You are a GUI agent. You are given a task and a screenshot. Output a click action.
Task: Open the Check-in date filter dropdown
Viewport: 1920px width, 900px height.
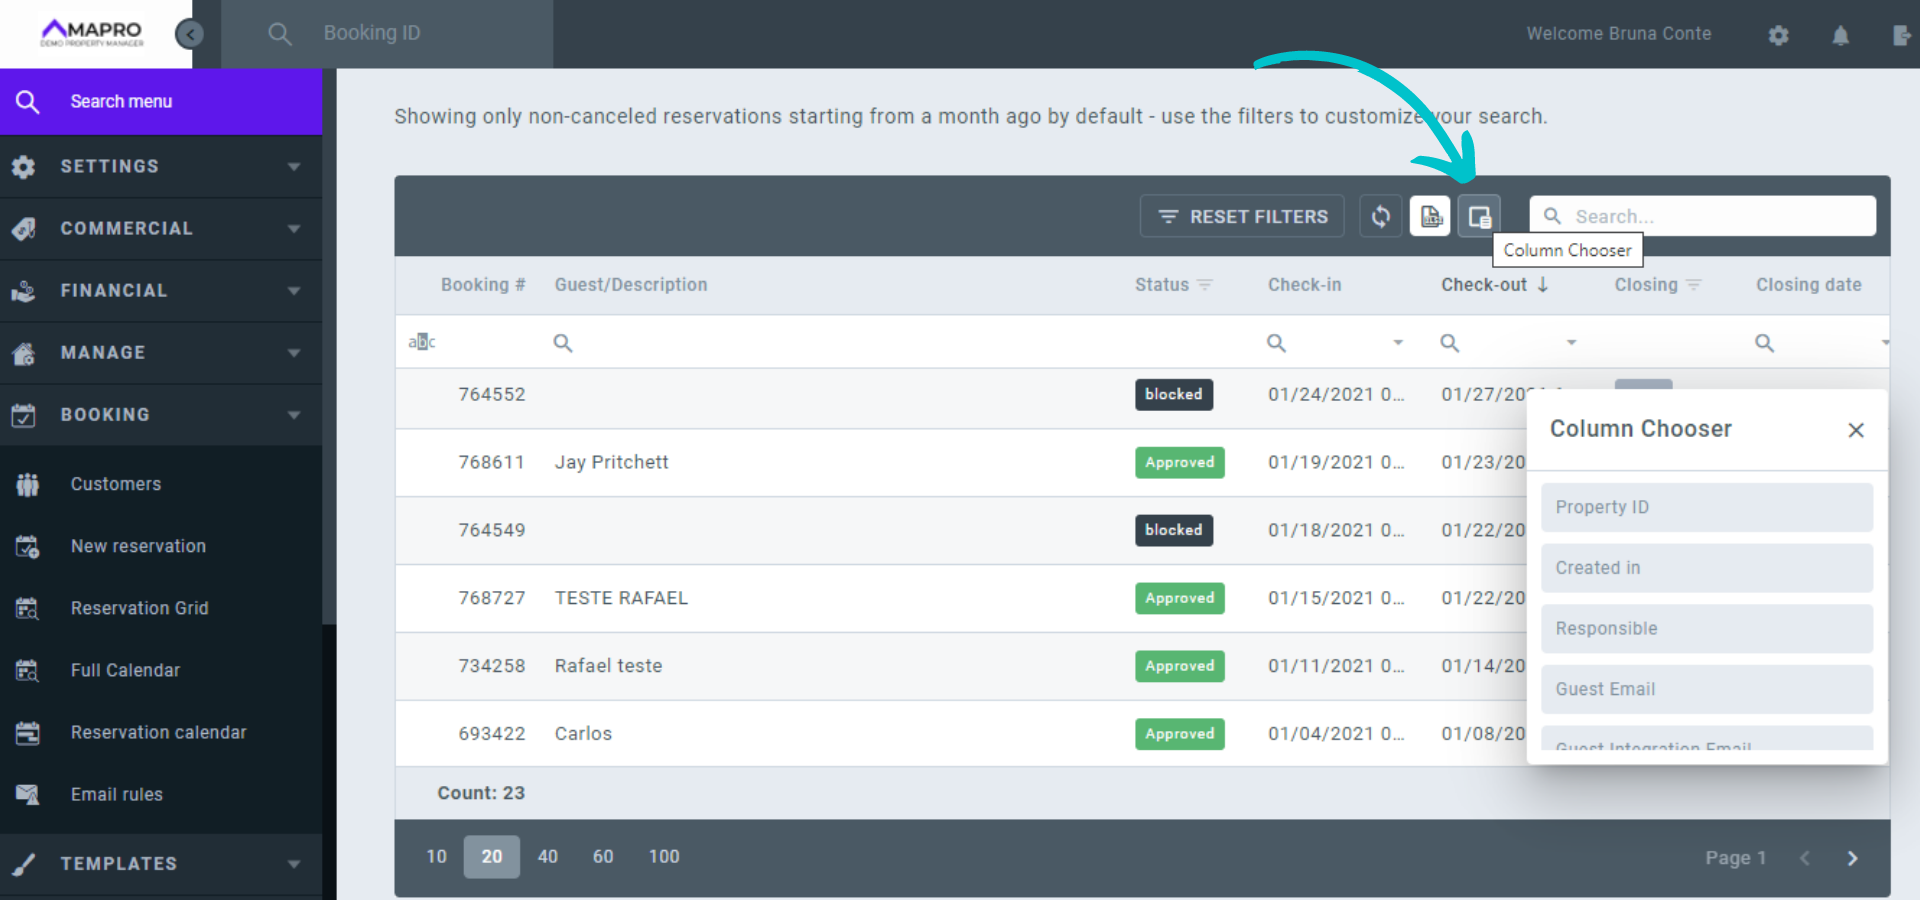click(1398, 343)
